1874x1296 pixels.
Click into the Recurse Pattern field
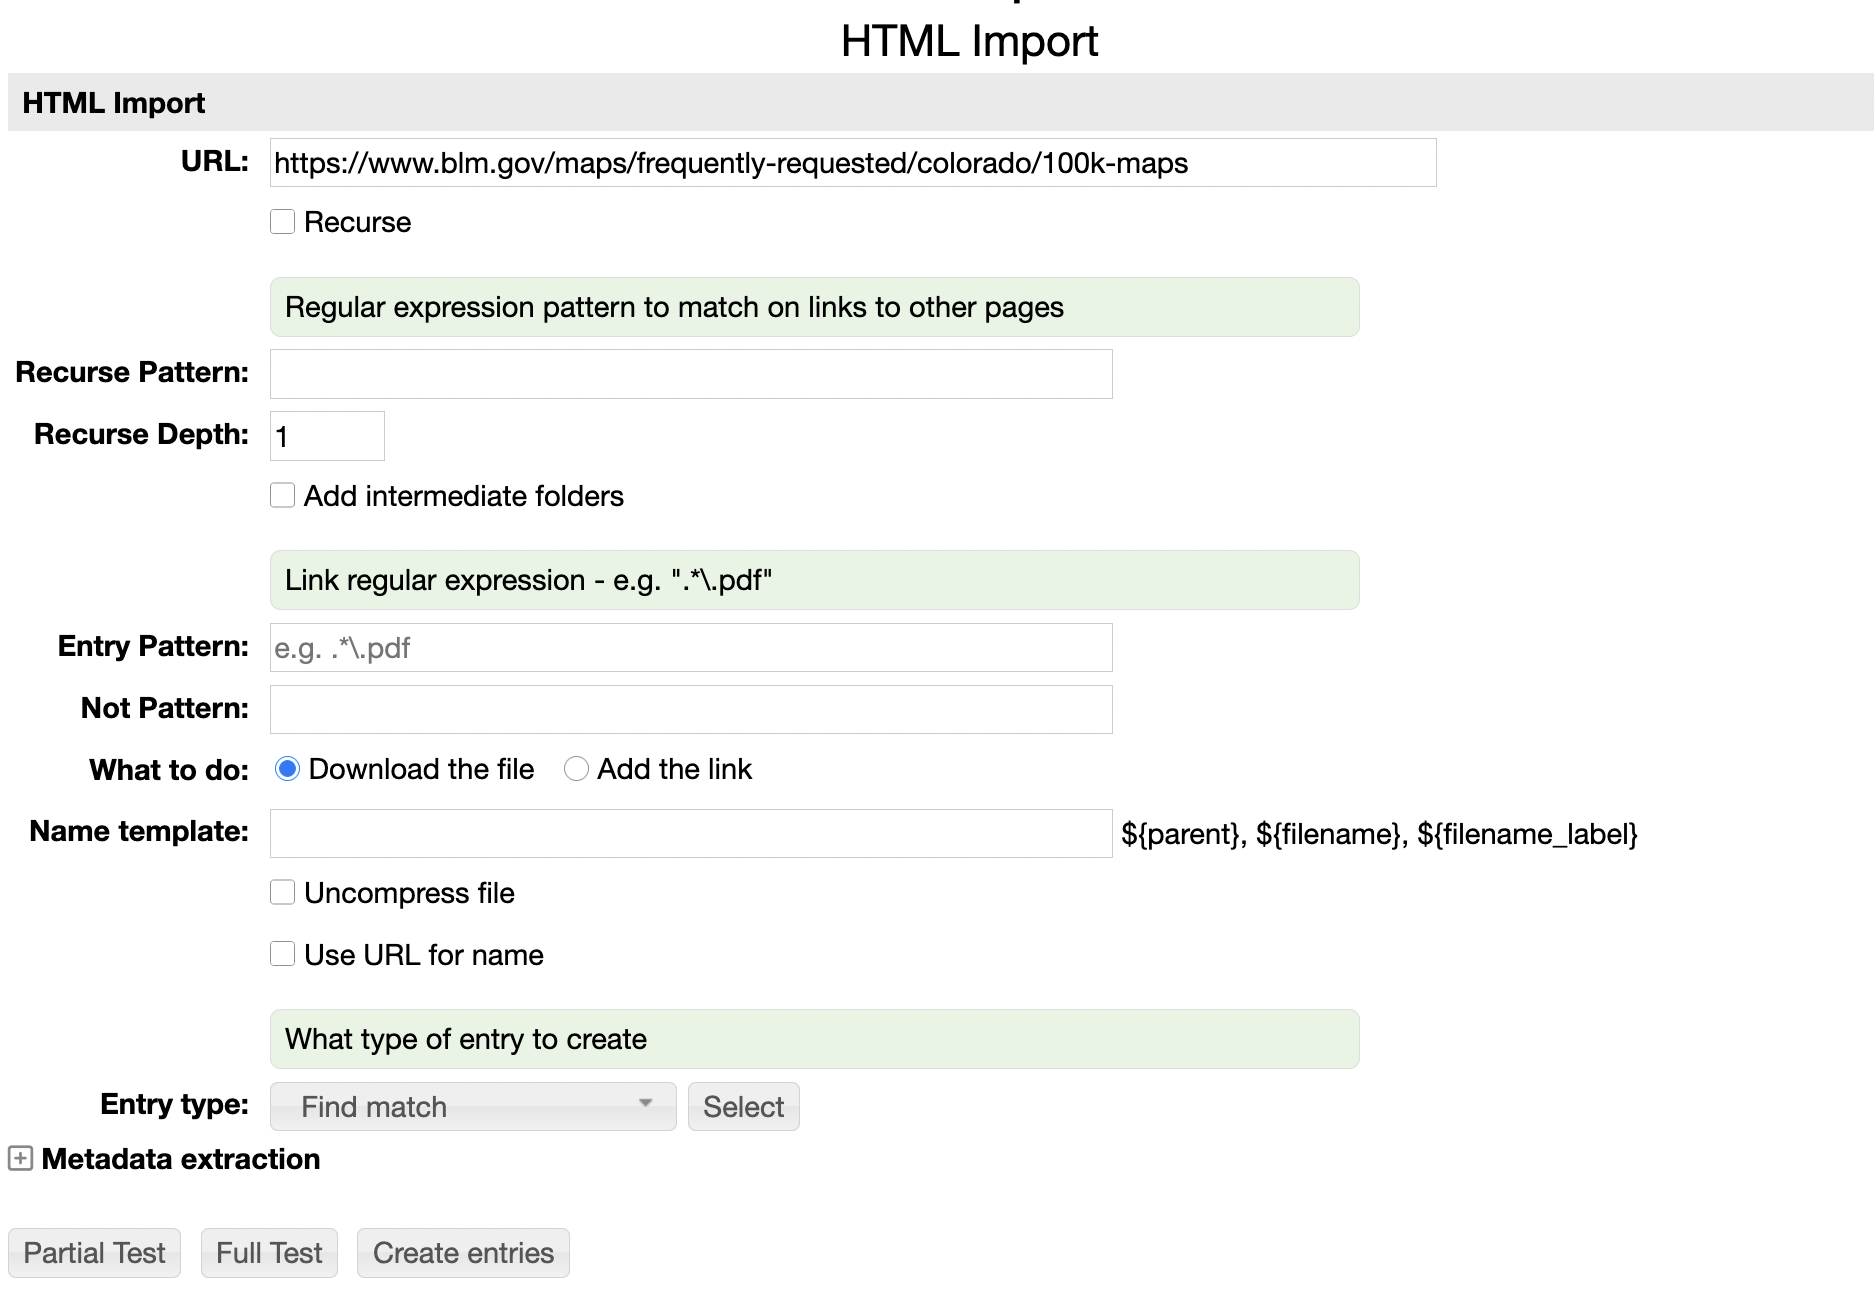point(690,374)
